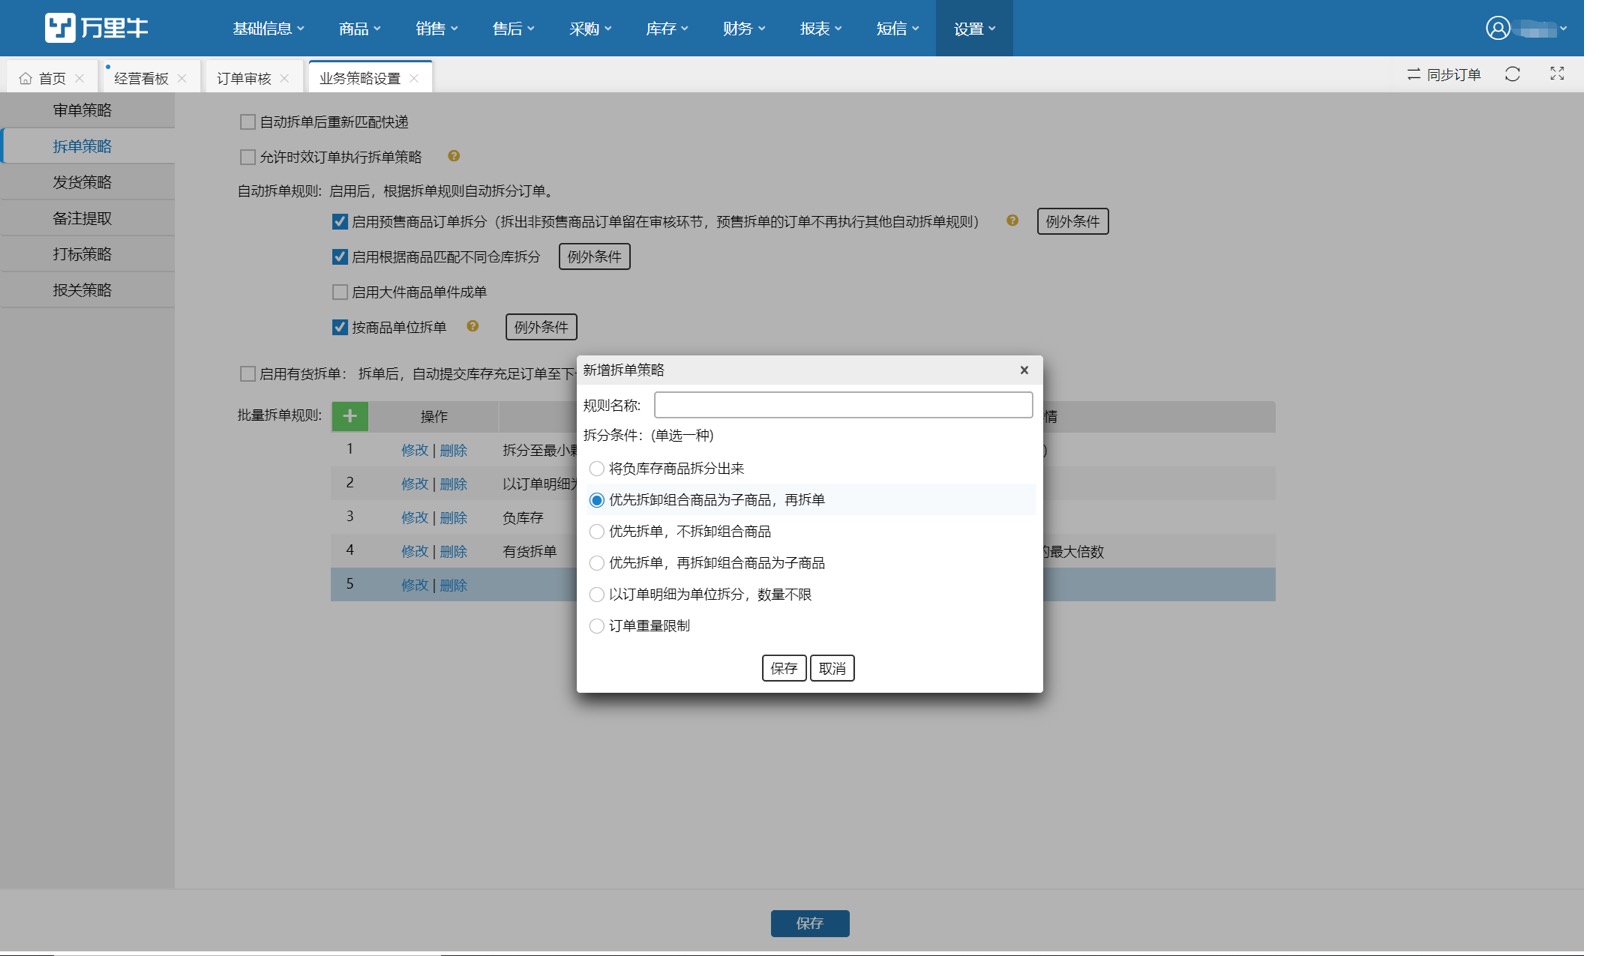Expand the 库存 menu
The image size is (1620, 956).
[667, 28]
